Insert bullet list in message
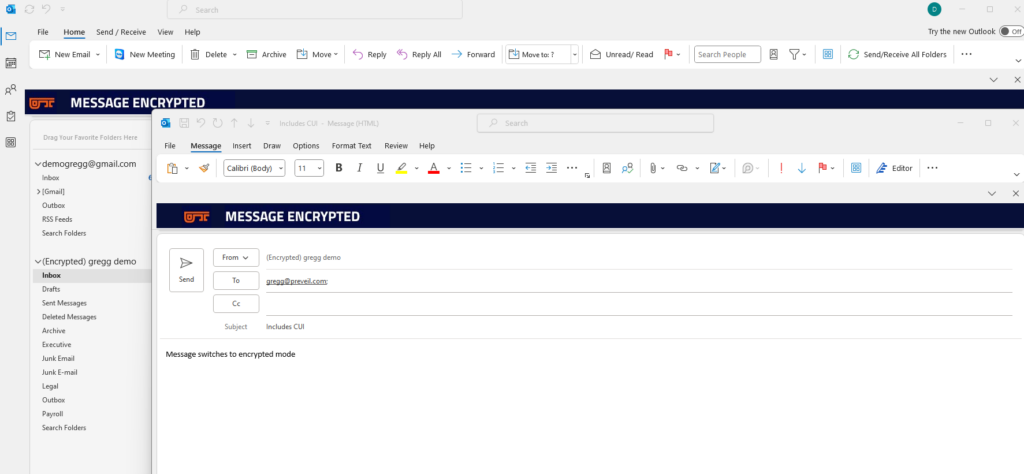The image size is (1024, 474). [466, 168]
